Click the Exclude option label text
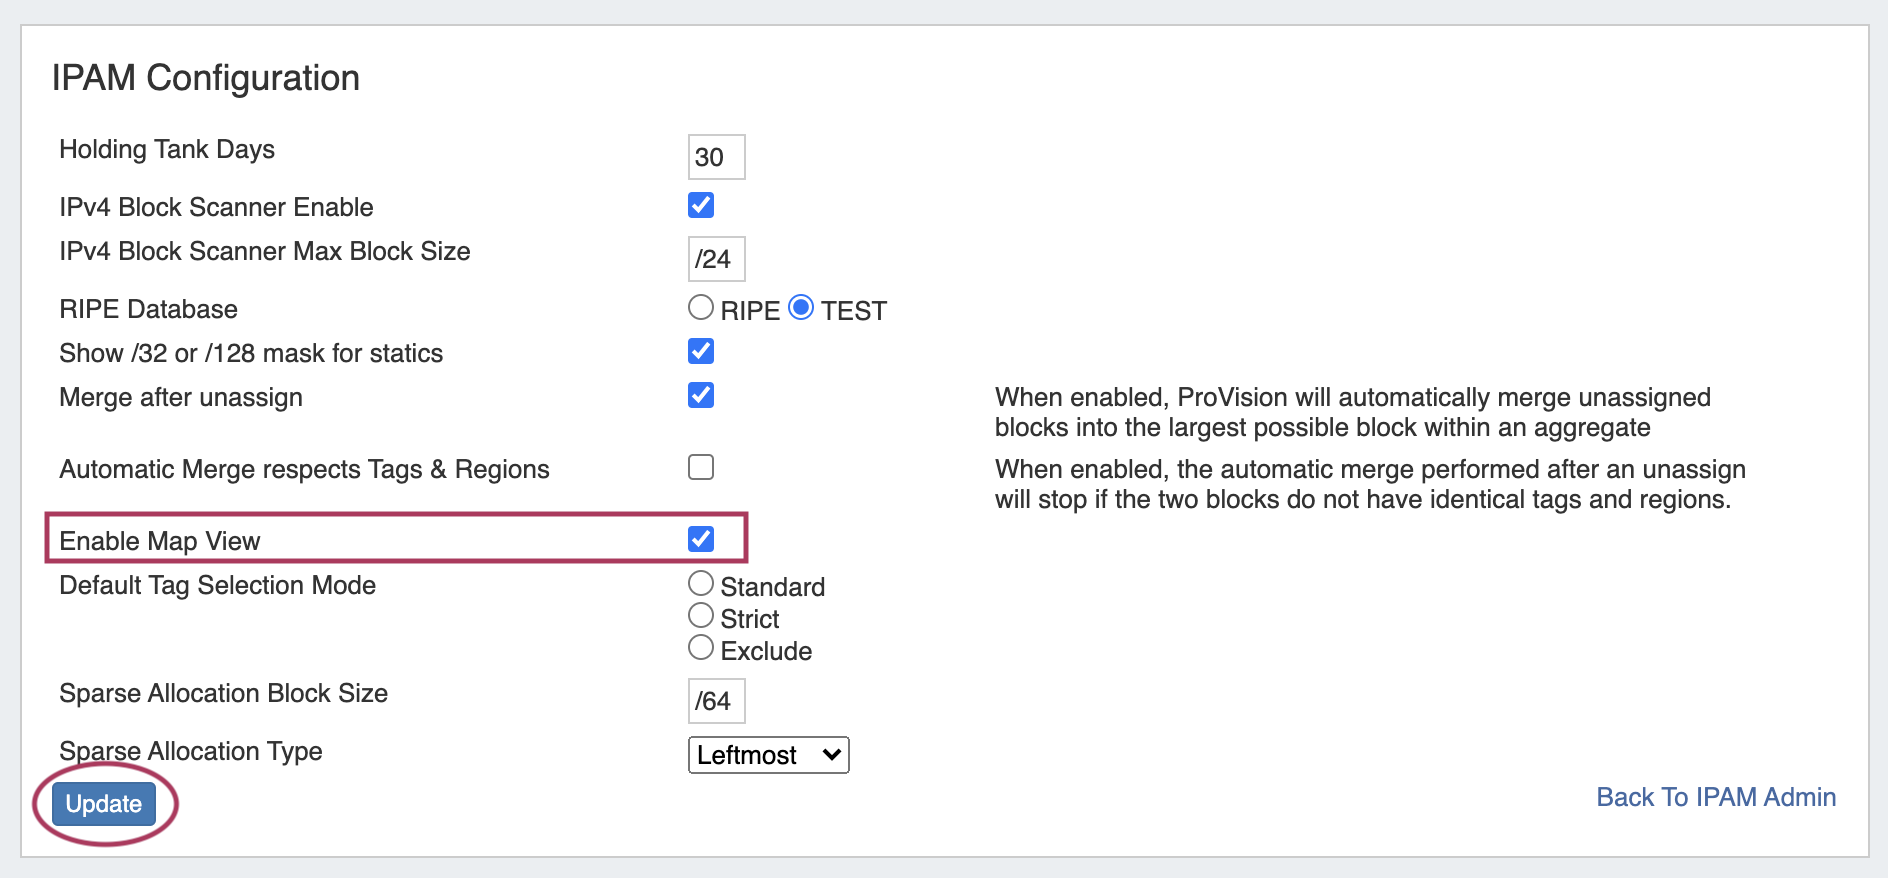The height and width of the screenshot is (878, 1888). pos(766,651)
